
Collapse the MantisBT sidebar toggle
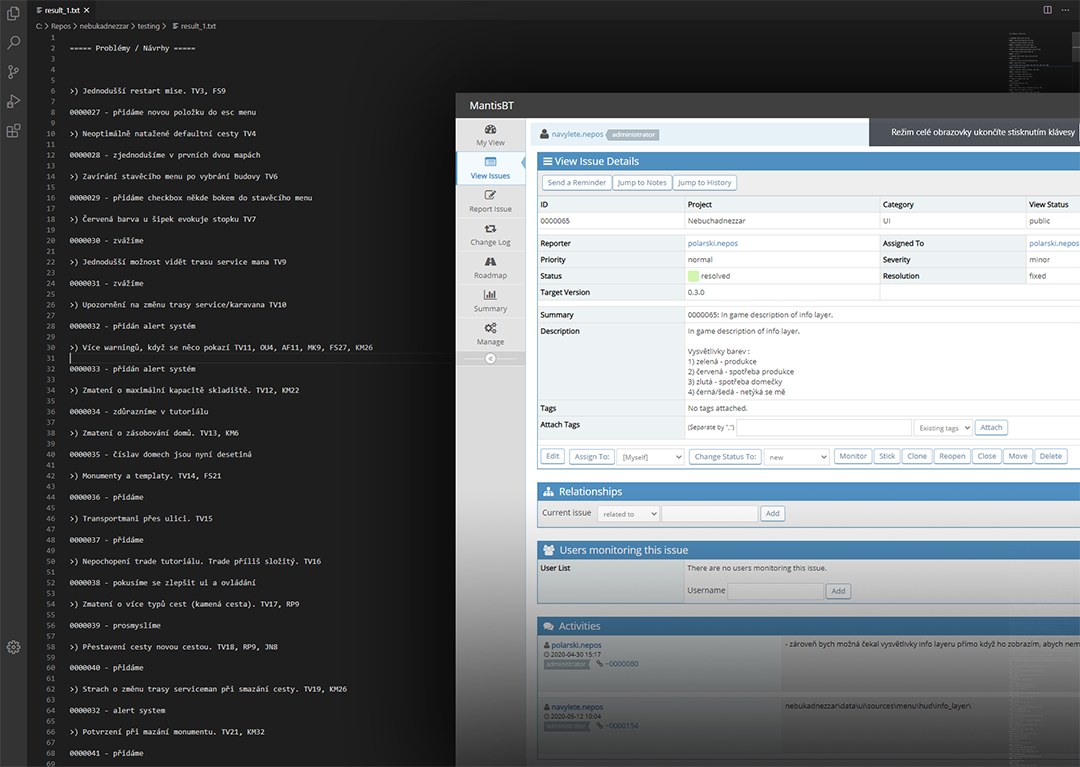pos(490,359)
